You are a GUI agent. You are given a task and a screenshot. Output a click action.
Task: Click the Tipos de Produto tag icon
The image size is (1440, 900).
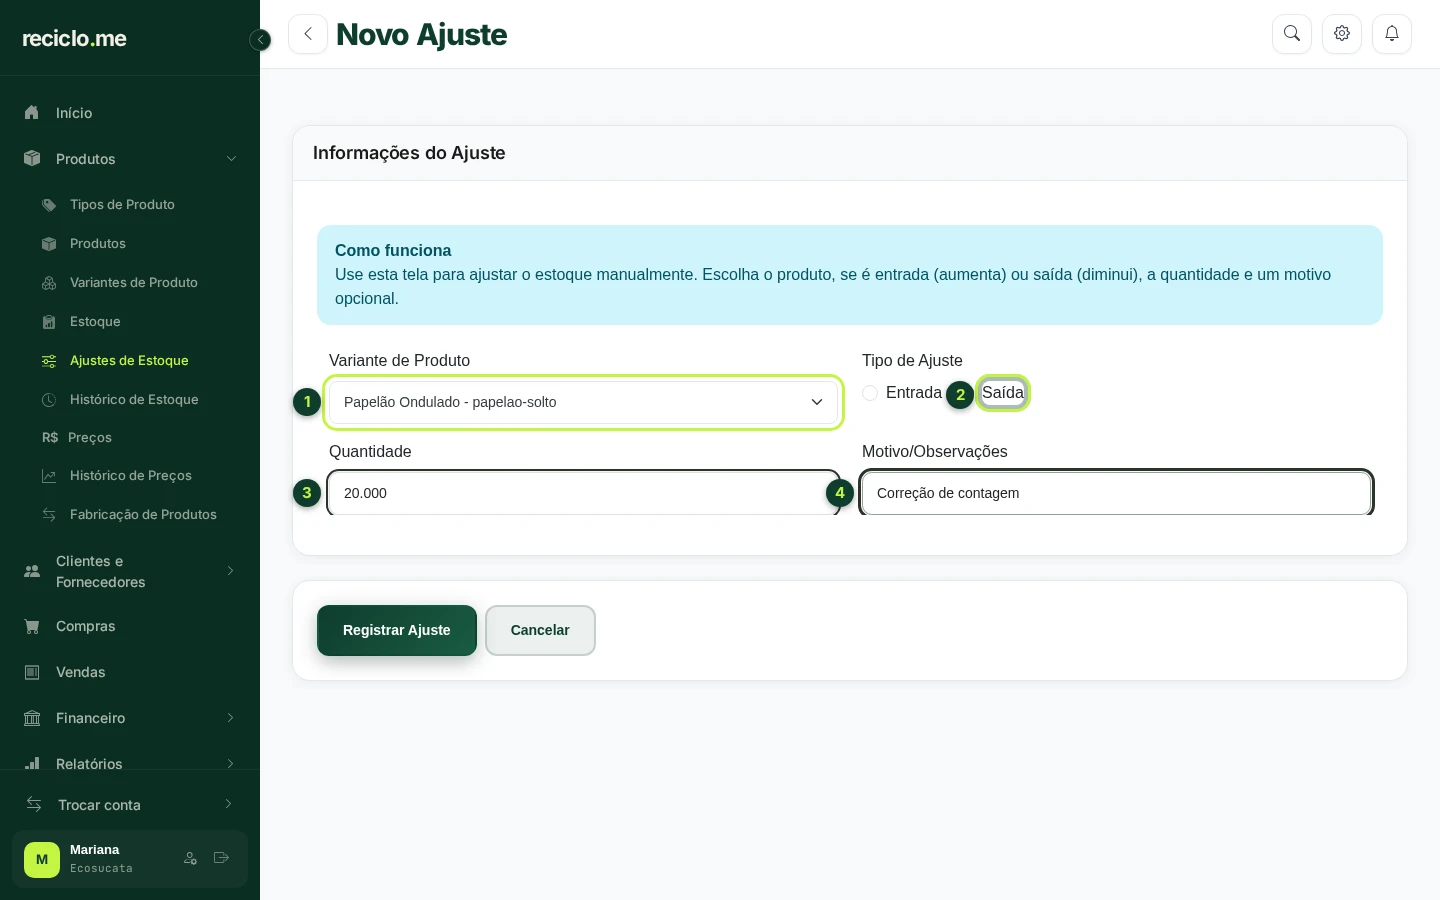[x=49, y=205]
